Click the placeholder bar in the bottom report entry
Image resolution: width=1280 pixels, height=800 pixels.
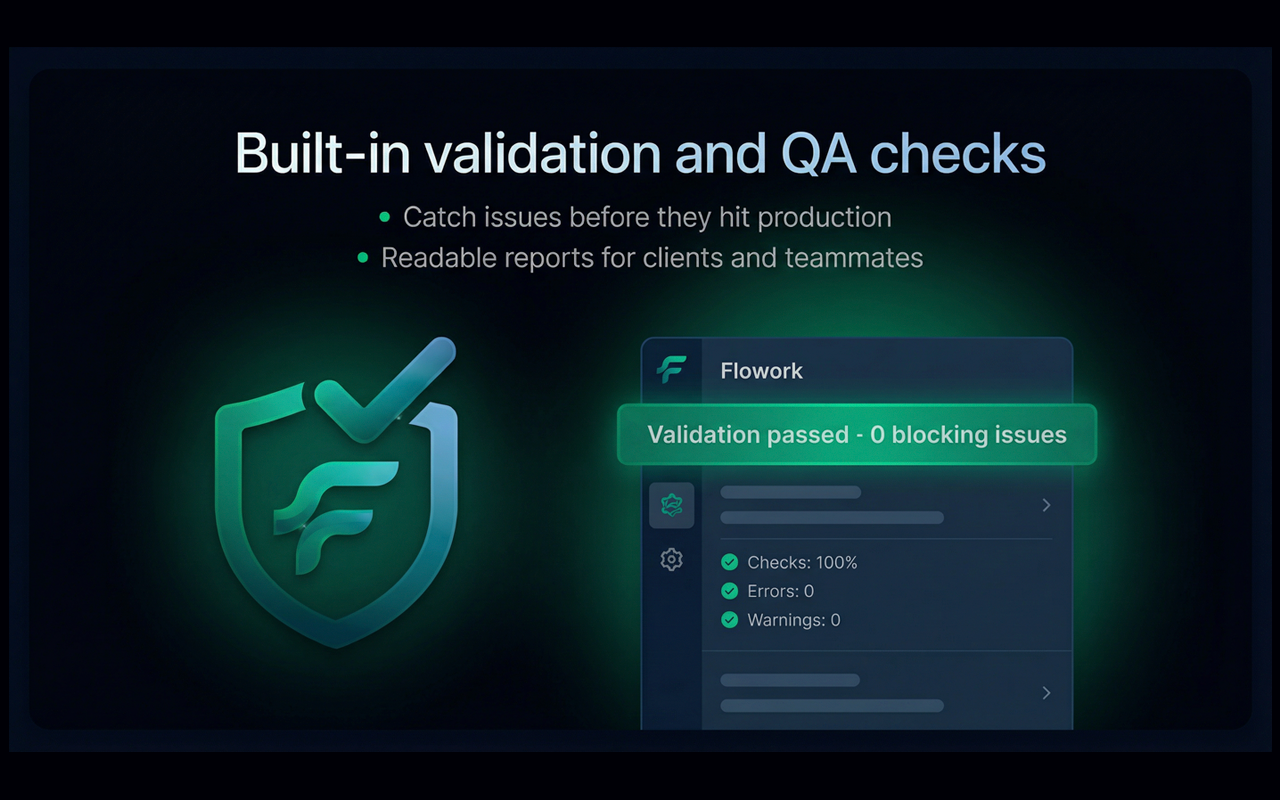[x=790, y=679]
